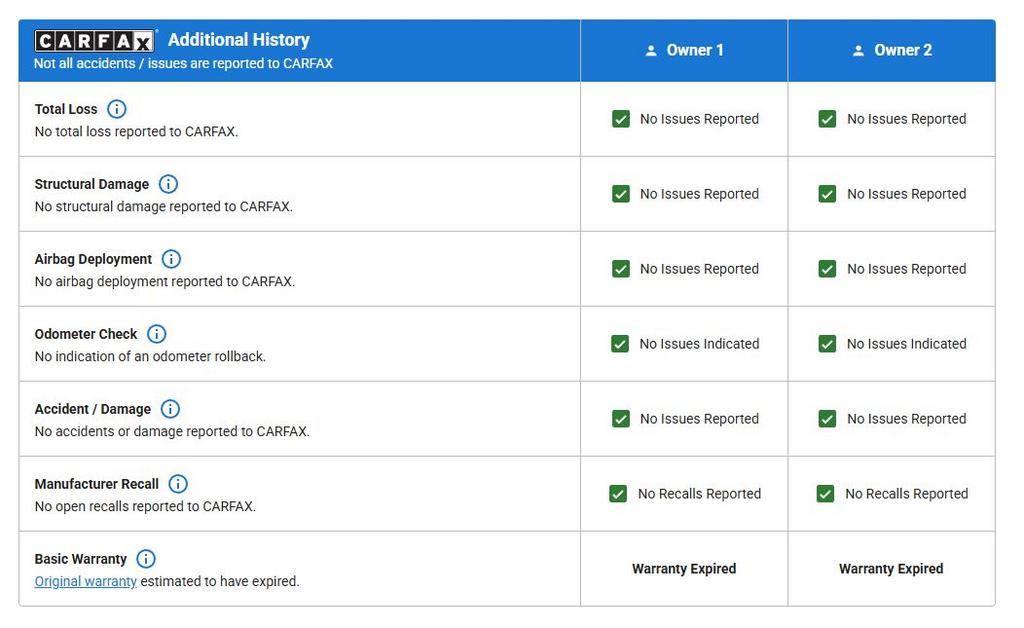The width and height of the screenshot is (1024, 628).
Task: Click Owner 1 Total Loss green checkmark
Action: coord(621,119)
